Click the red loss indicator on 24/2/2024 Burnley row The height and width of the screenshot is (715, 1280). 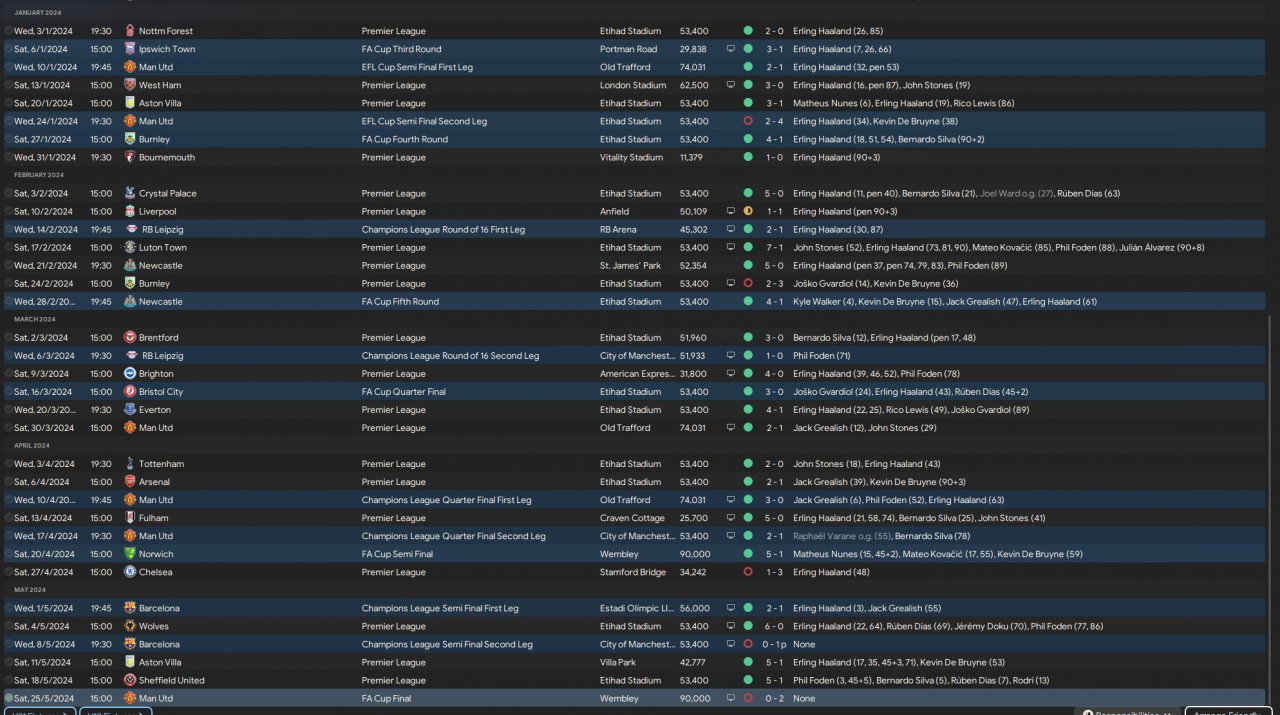(748, 283)
